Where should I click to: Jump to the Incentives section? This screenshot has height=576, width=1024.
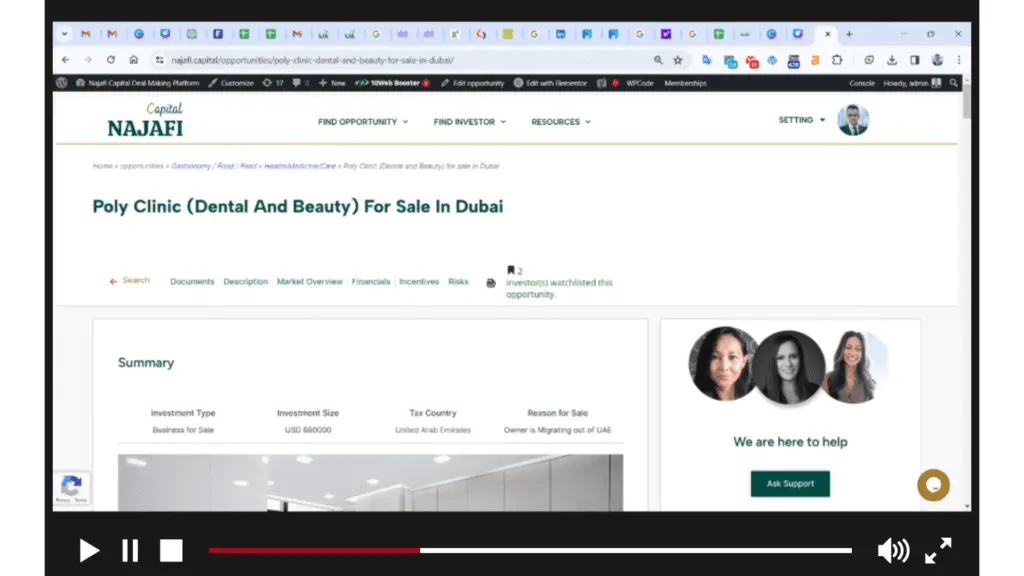point(419,281)
